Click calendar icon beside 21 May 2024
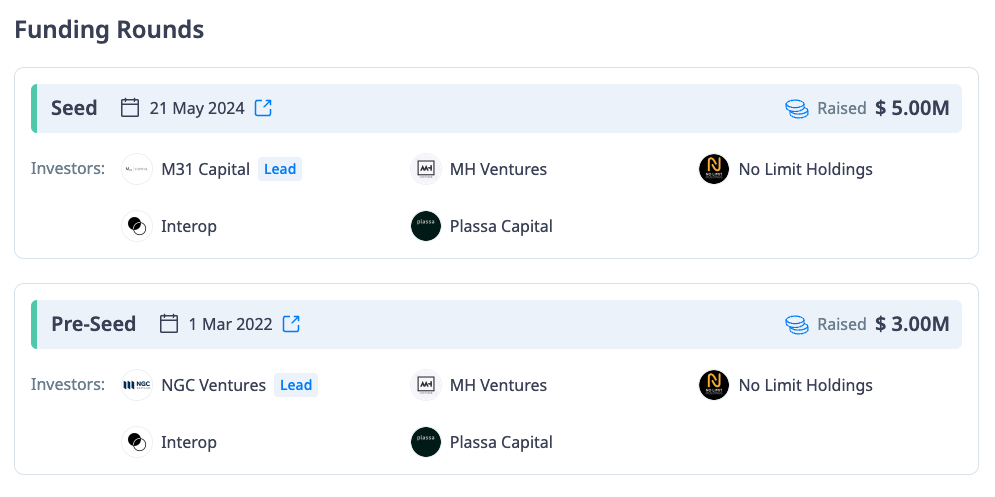Screen dimensions: 995x497 (x=130, y=108)
